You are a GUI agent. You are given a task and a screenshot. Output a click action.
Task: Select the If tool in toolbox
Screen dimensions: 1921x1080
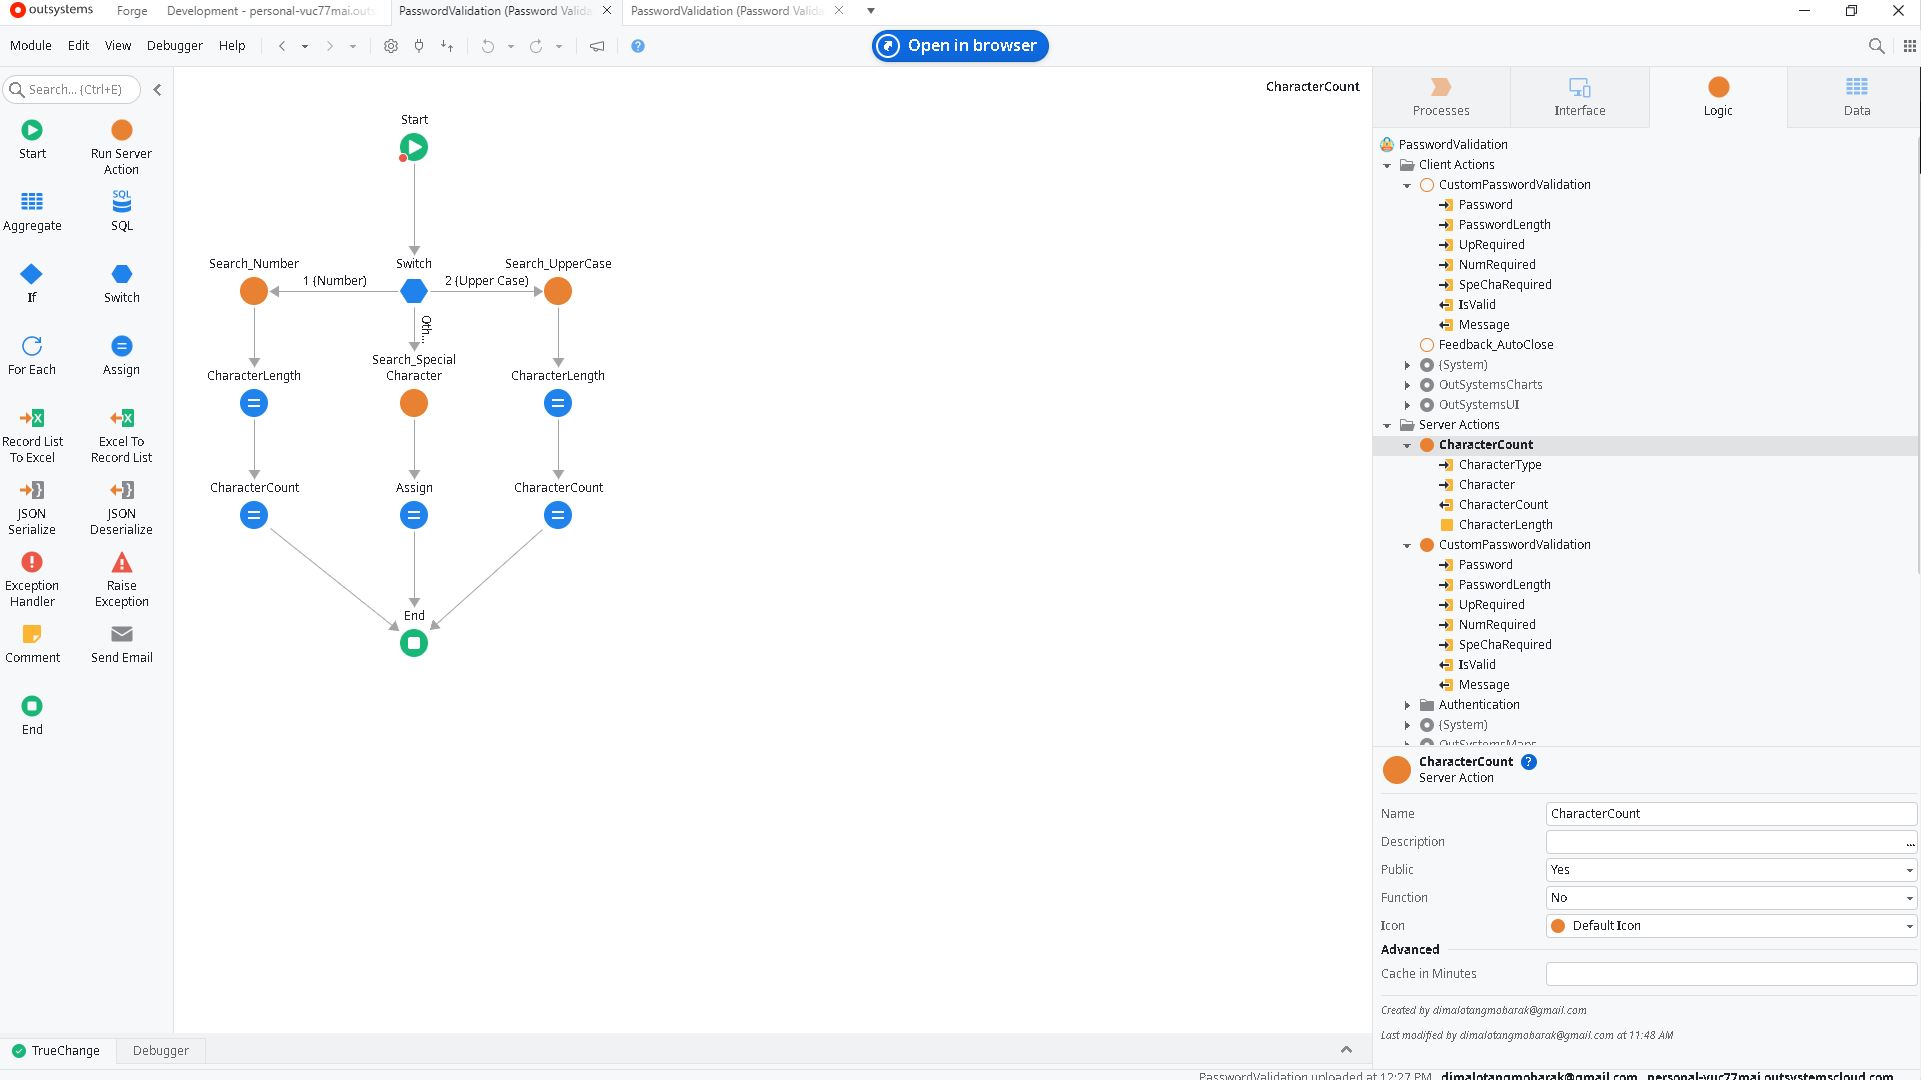tap(32, 283)
